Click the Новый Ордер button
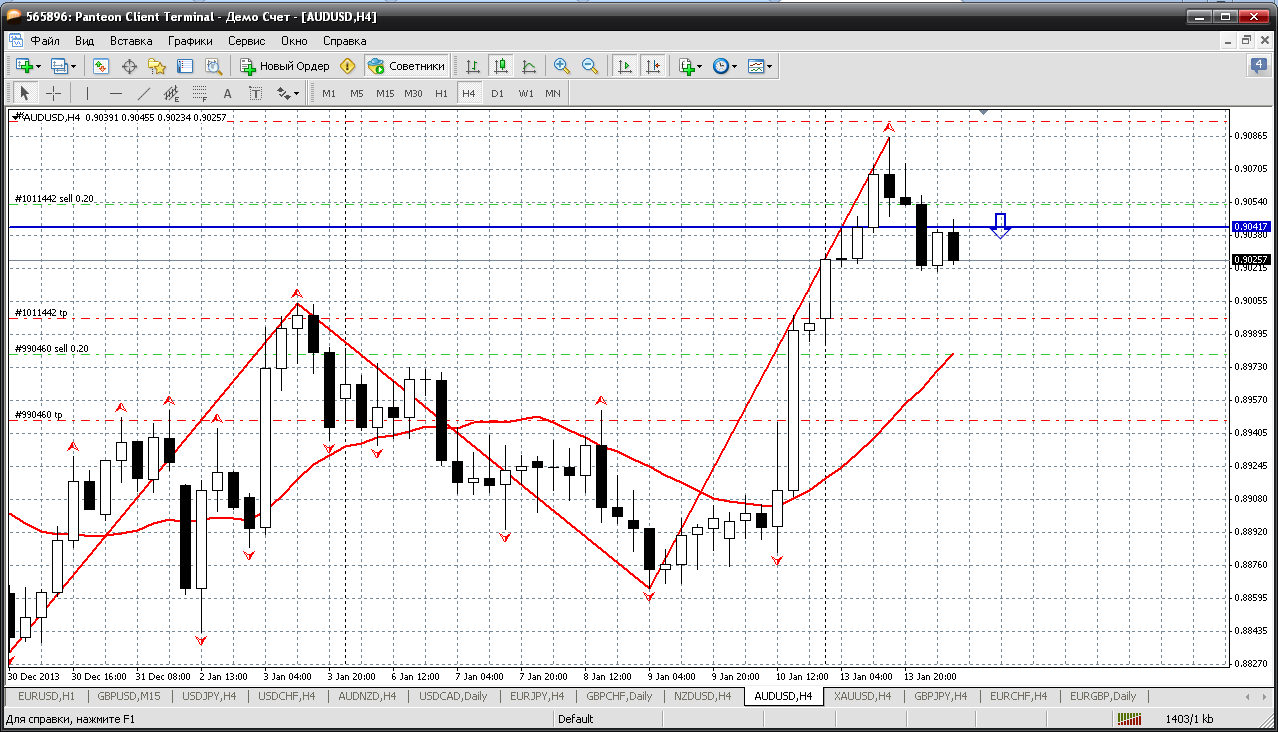Screen dimensions: 1278x732 285,66
